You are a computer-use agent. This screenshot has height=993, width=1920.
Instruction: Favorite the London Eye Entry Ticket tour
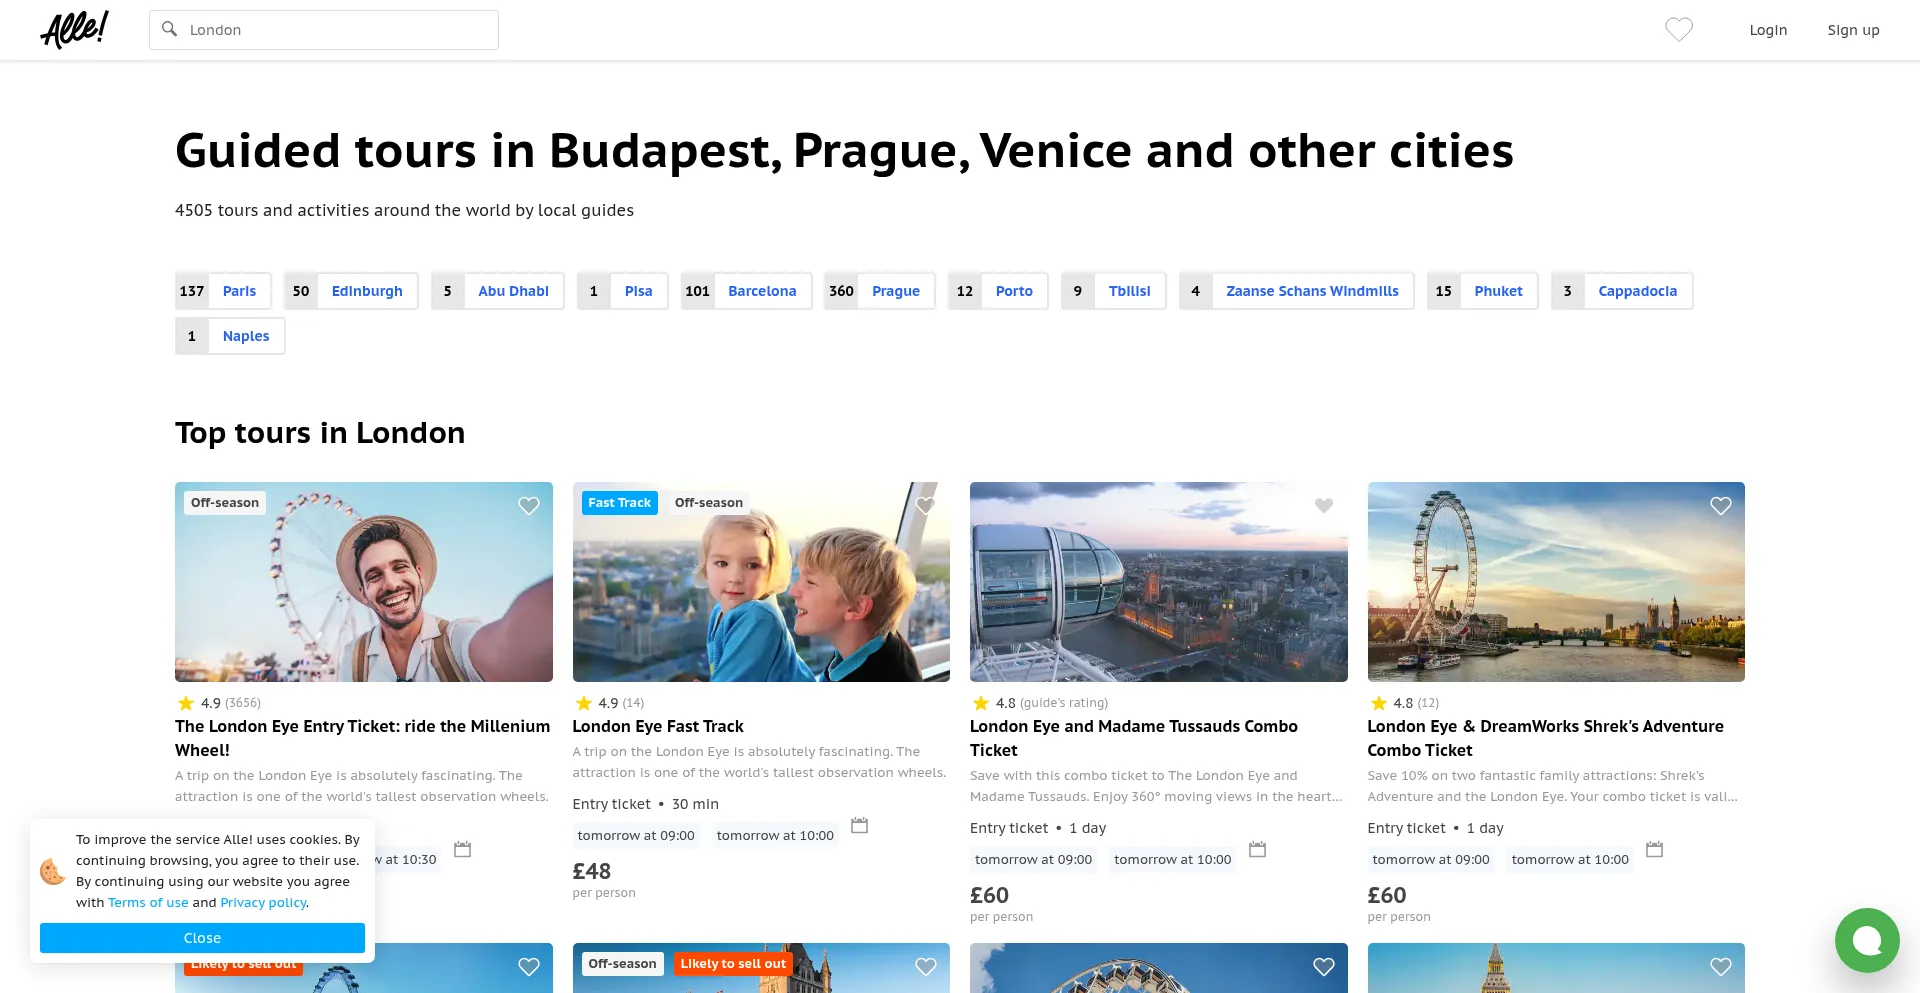(529, 506)
